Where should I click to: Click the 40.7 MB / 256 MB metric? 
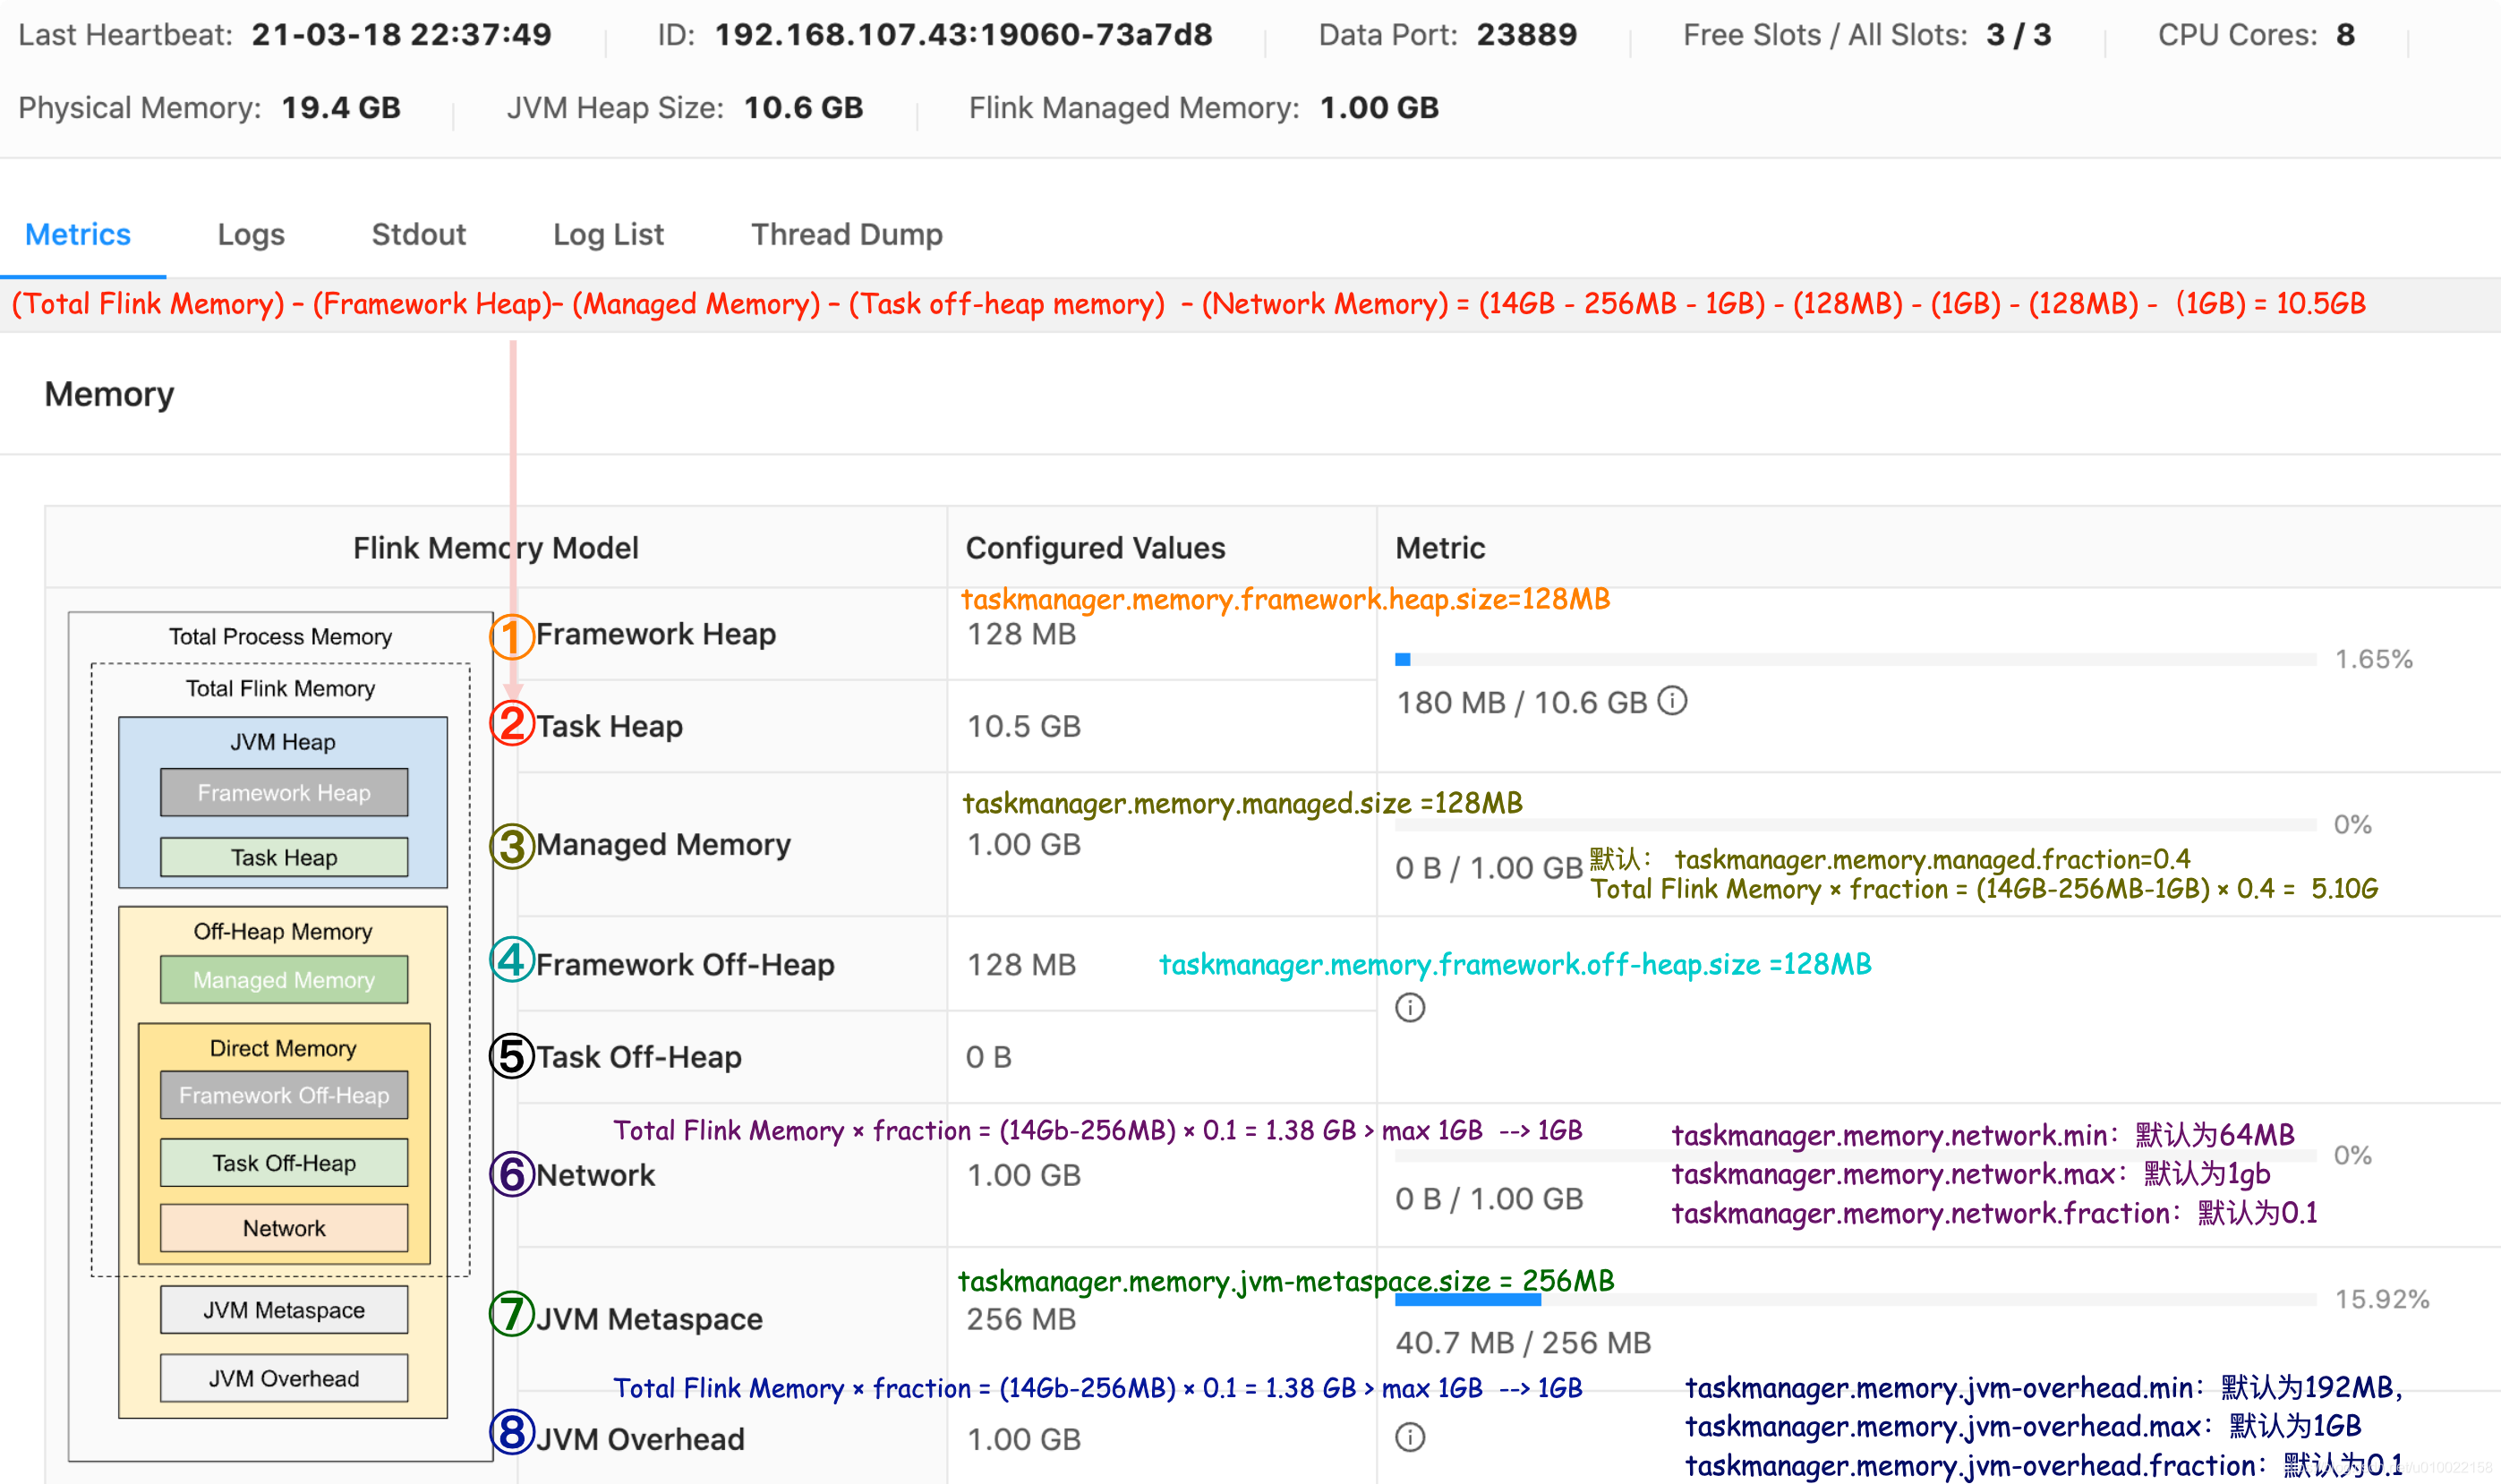pos(1523,1342)
